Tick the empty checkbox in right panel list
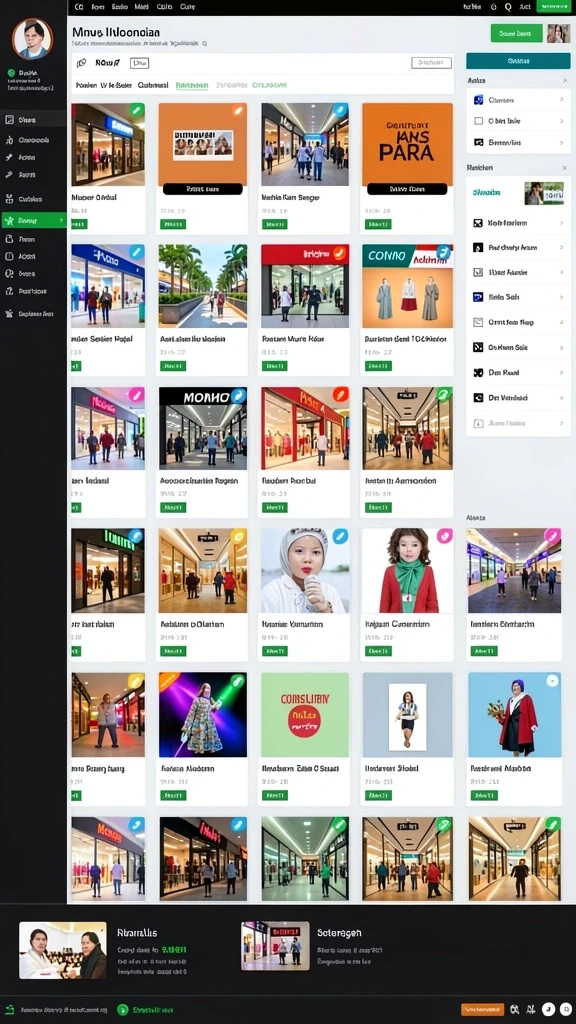Viewport: 576px width, 1024px height. click(x=478, y=121)
